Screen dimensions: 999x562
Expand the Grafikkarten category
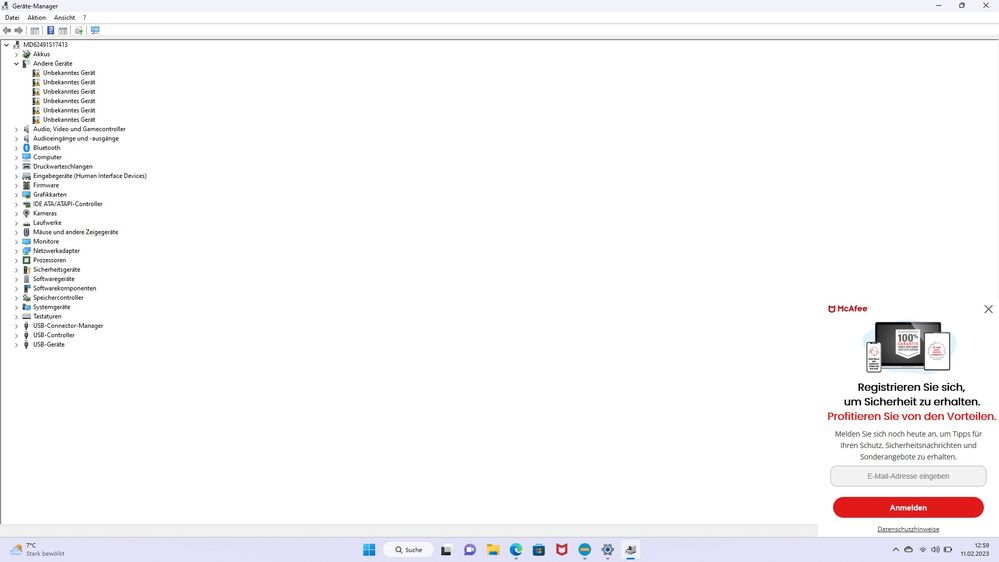point(16,195)
